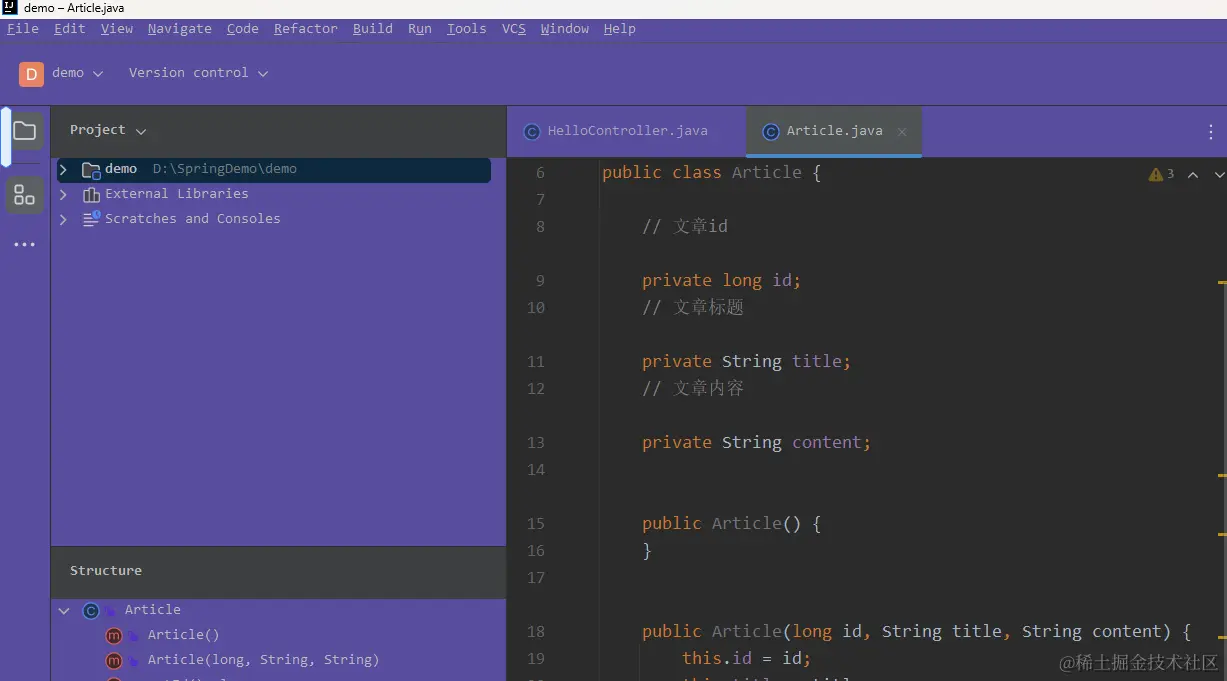Collapse the Article node in Structure
The width and height of the screenshot is (1227, 681).
pyautogui.click(x=64, y=610)
